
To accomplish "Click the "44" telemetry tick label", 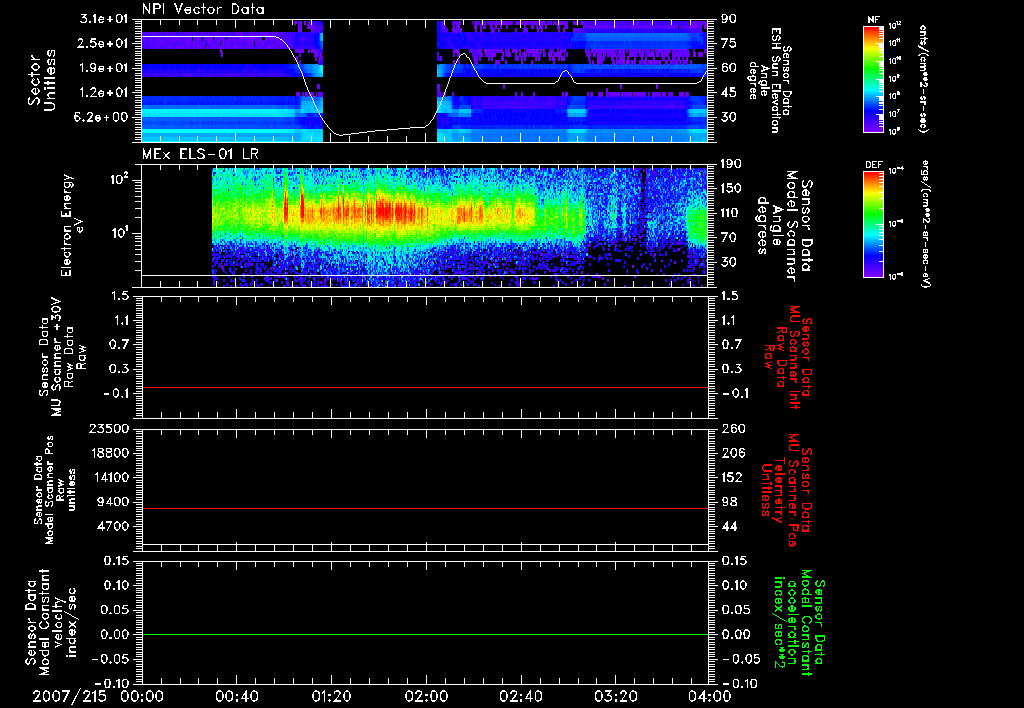I will 729,526.
